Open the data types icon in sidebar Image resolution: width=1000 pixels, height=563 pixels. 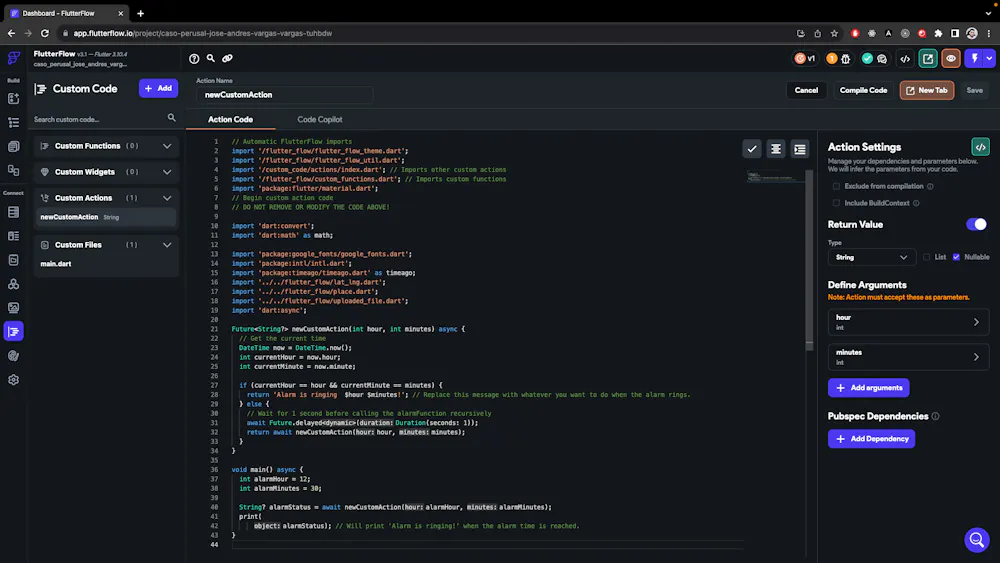(13, 236)
